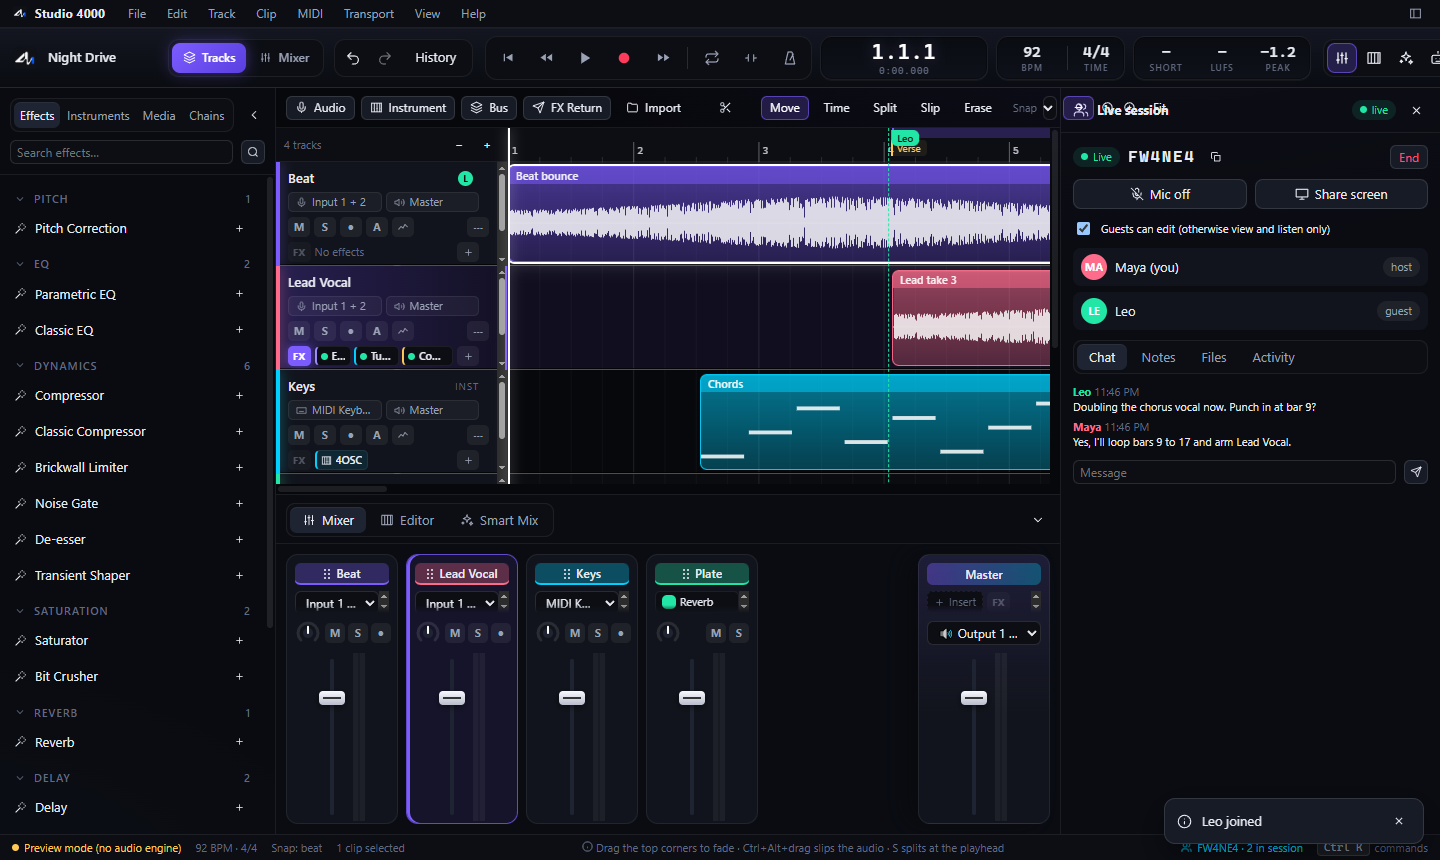Click the scissors split icon
Viewport: 1440px width, 860px height.
(x=725, y=108)
